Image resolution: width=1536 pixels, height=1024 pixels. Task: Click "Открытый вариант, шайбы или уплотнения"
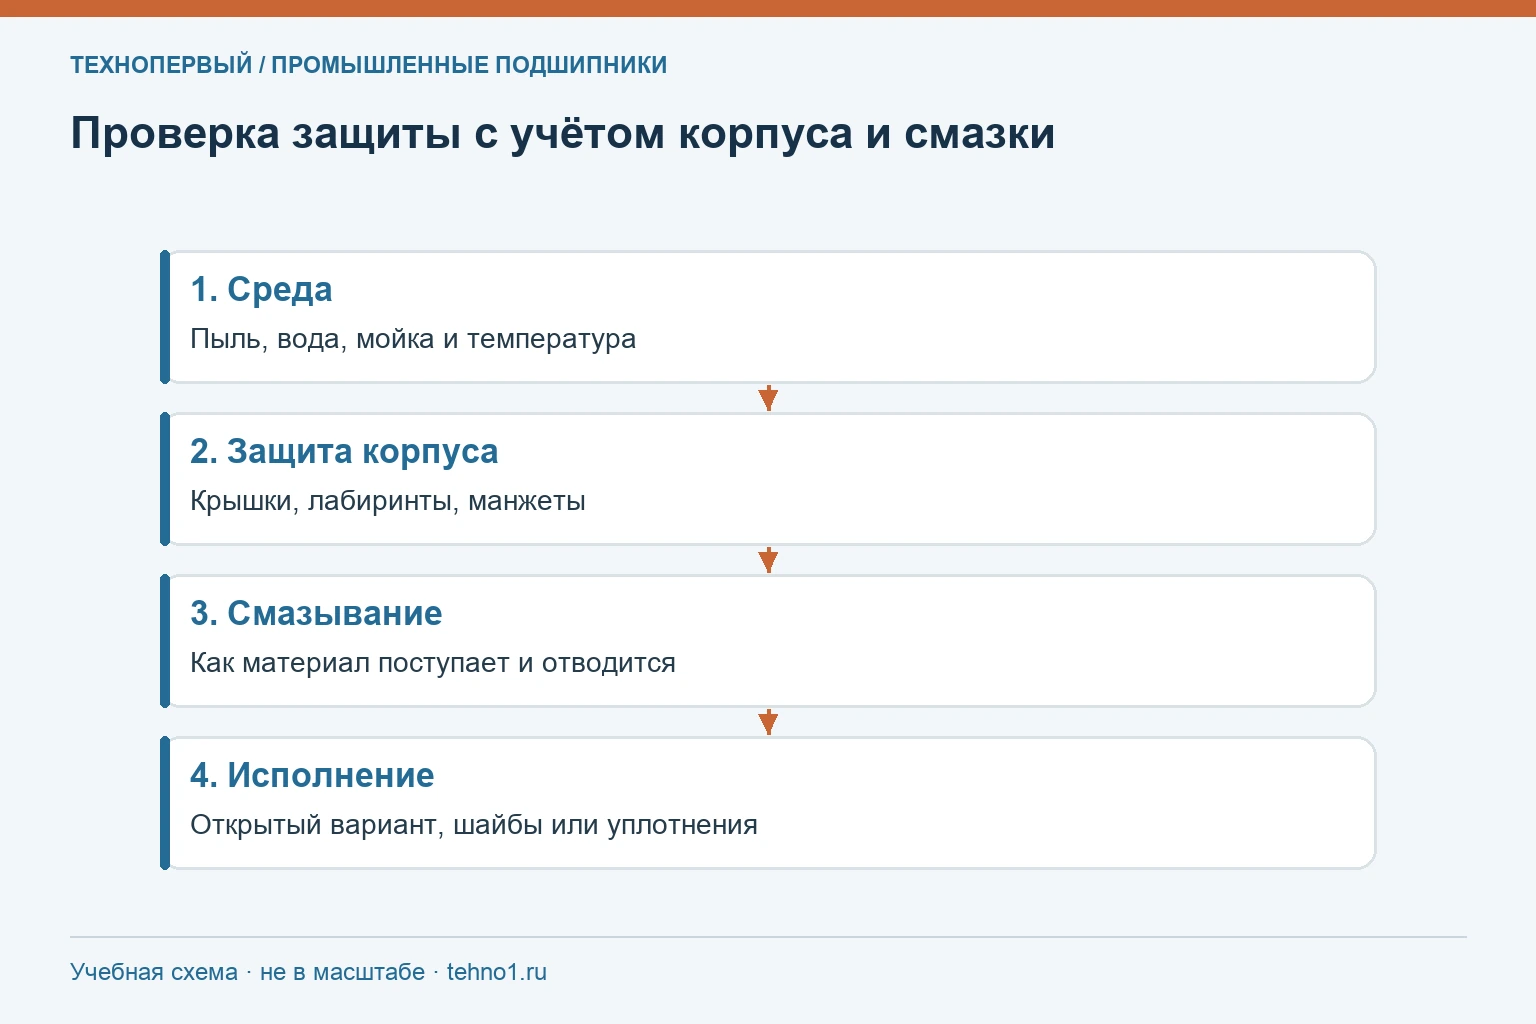click(x=474, y=825)
